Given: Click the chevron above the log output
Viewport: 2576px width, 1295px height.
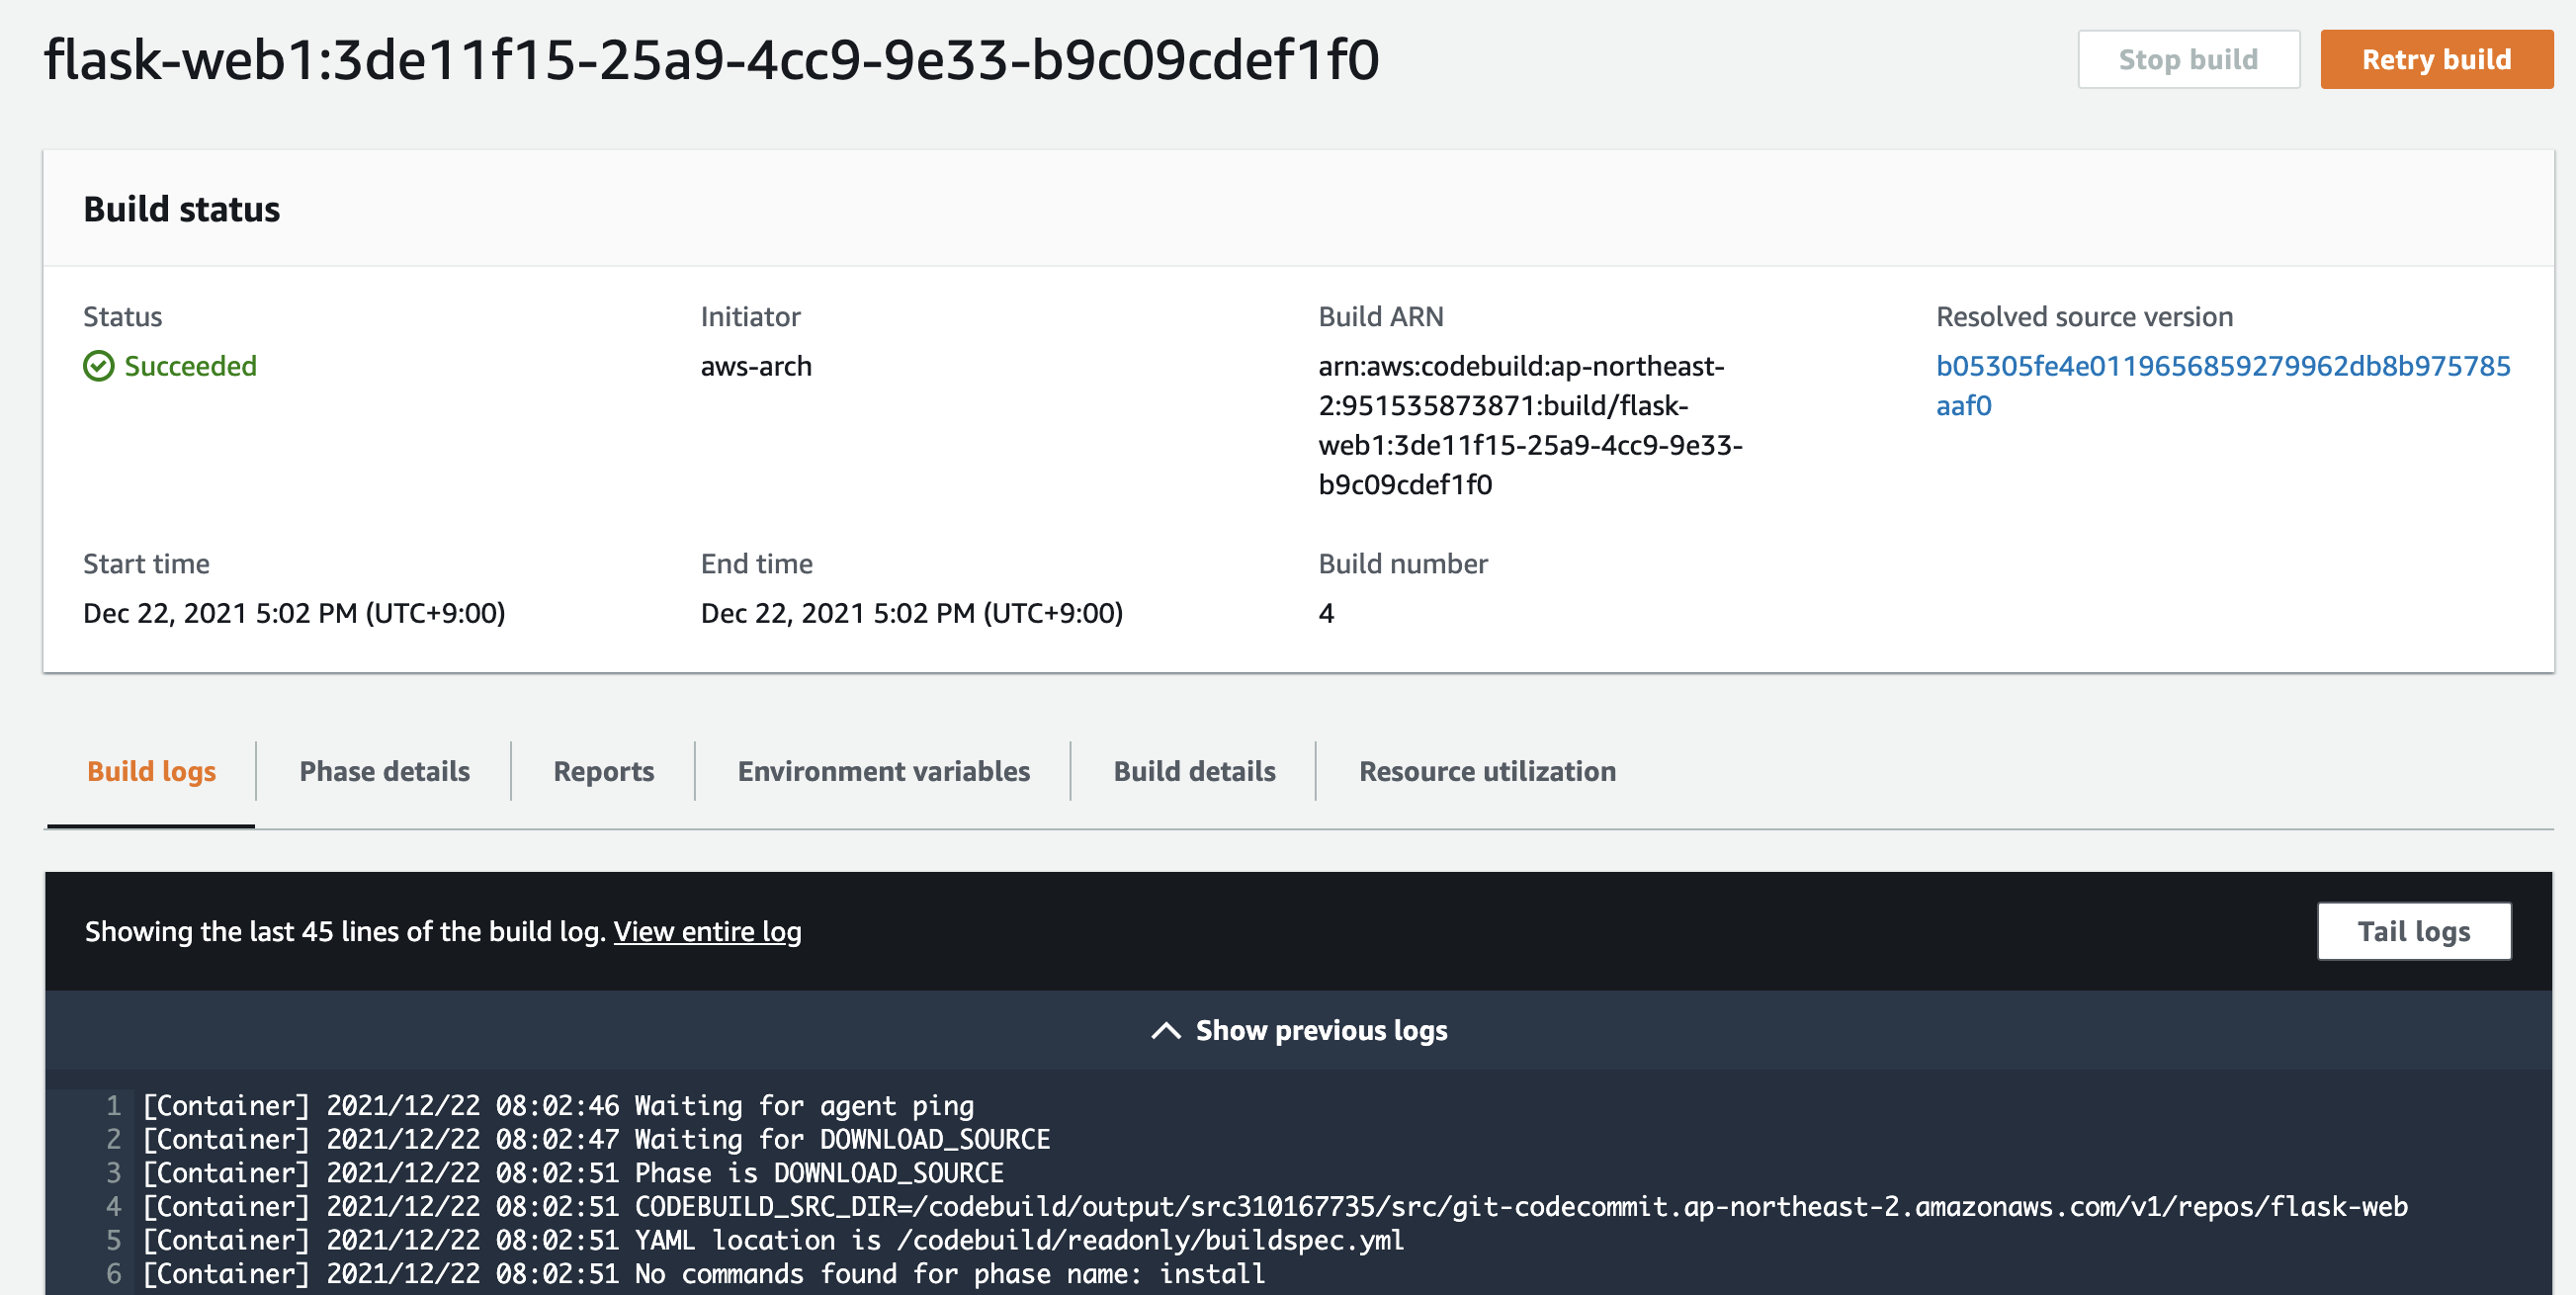Looking at the screenshot, I should pos(1165,1029).
